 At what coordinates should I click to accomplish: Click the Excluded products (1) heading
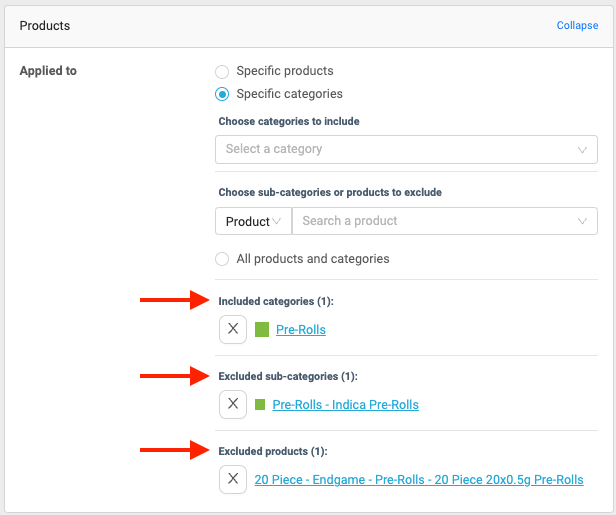coord(273,451)
